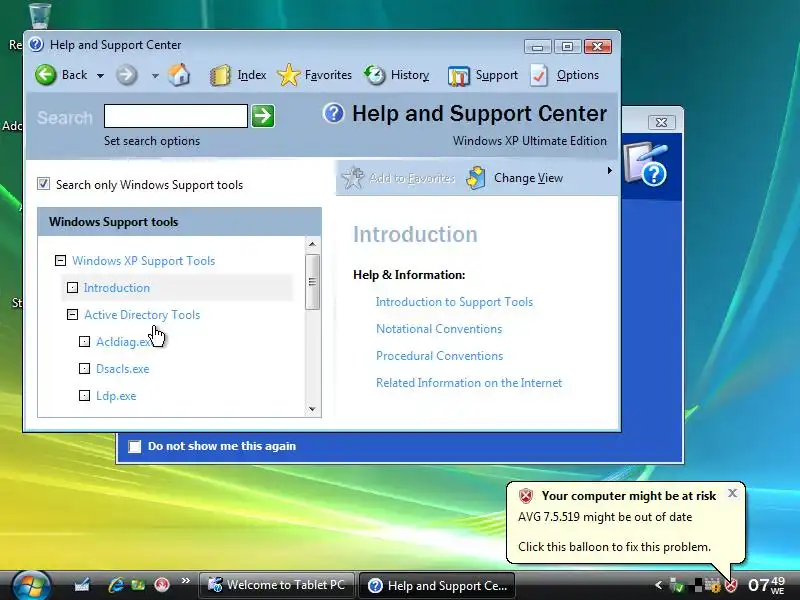The height and width of the screenshot is (600, 800).
Task: Open the History toolbar item
Action: (x=396, y=75)
